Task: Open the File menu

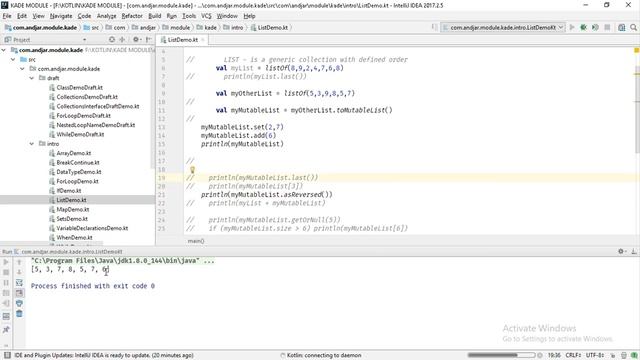Action: coord(7,16)
